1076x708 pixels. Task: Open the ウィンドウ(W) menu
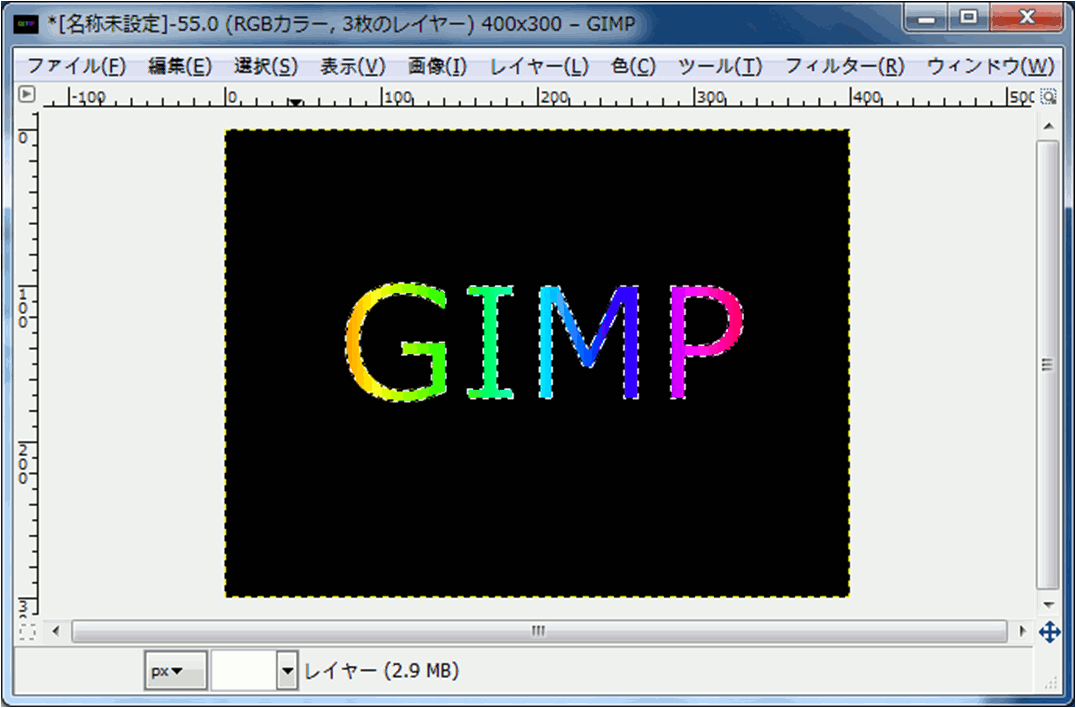990,66
